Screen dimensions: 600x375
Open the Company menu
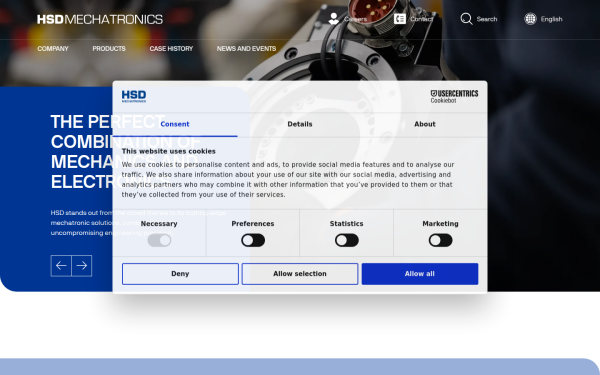tap(53, 49)
